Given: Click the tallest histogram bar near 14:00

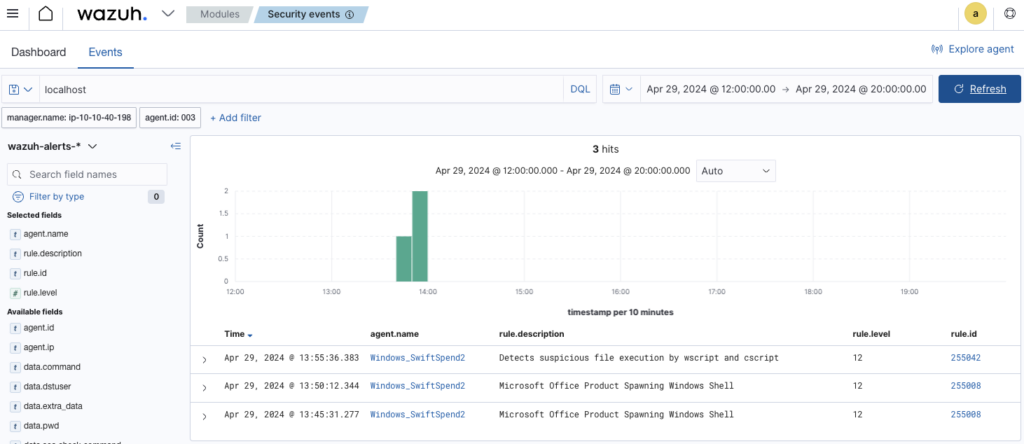Looking at the screenshot, I should coord(420,236).
